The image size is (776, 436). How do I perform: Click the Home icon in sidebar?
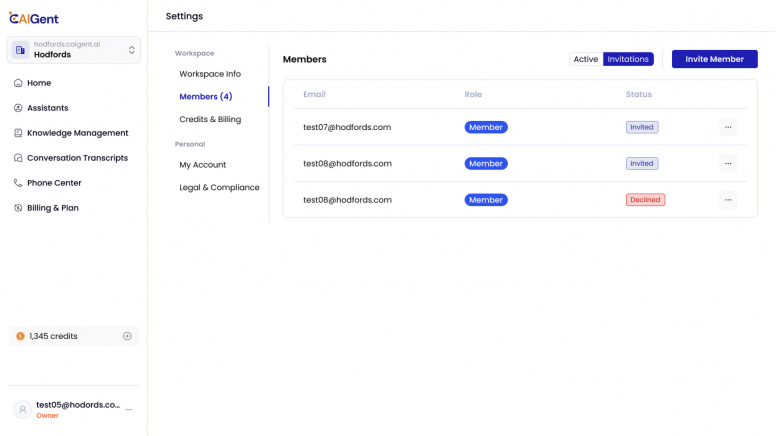tap(18, 83)
